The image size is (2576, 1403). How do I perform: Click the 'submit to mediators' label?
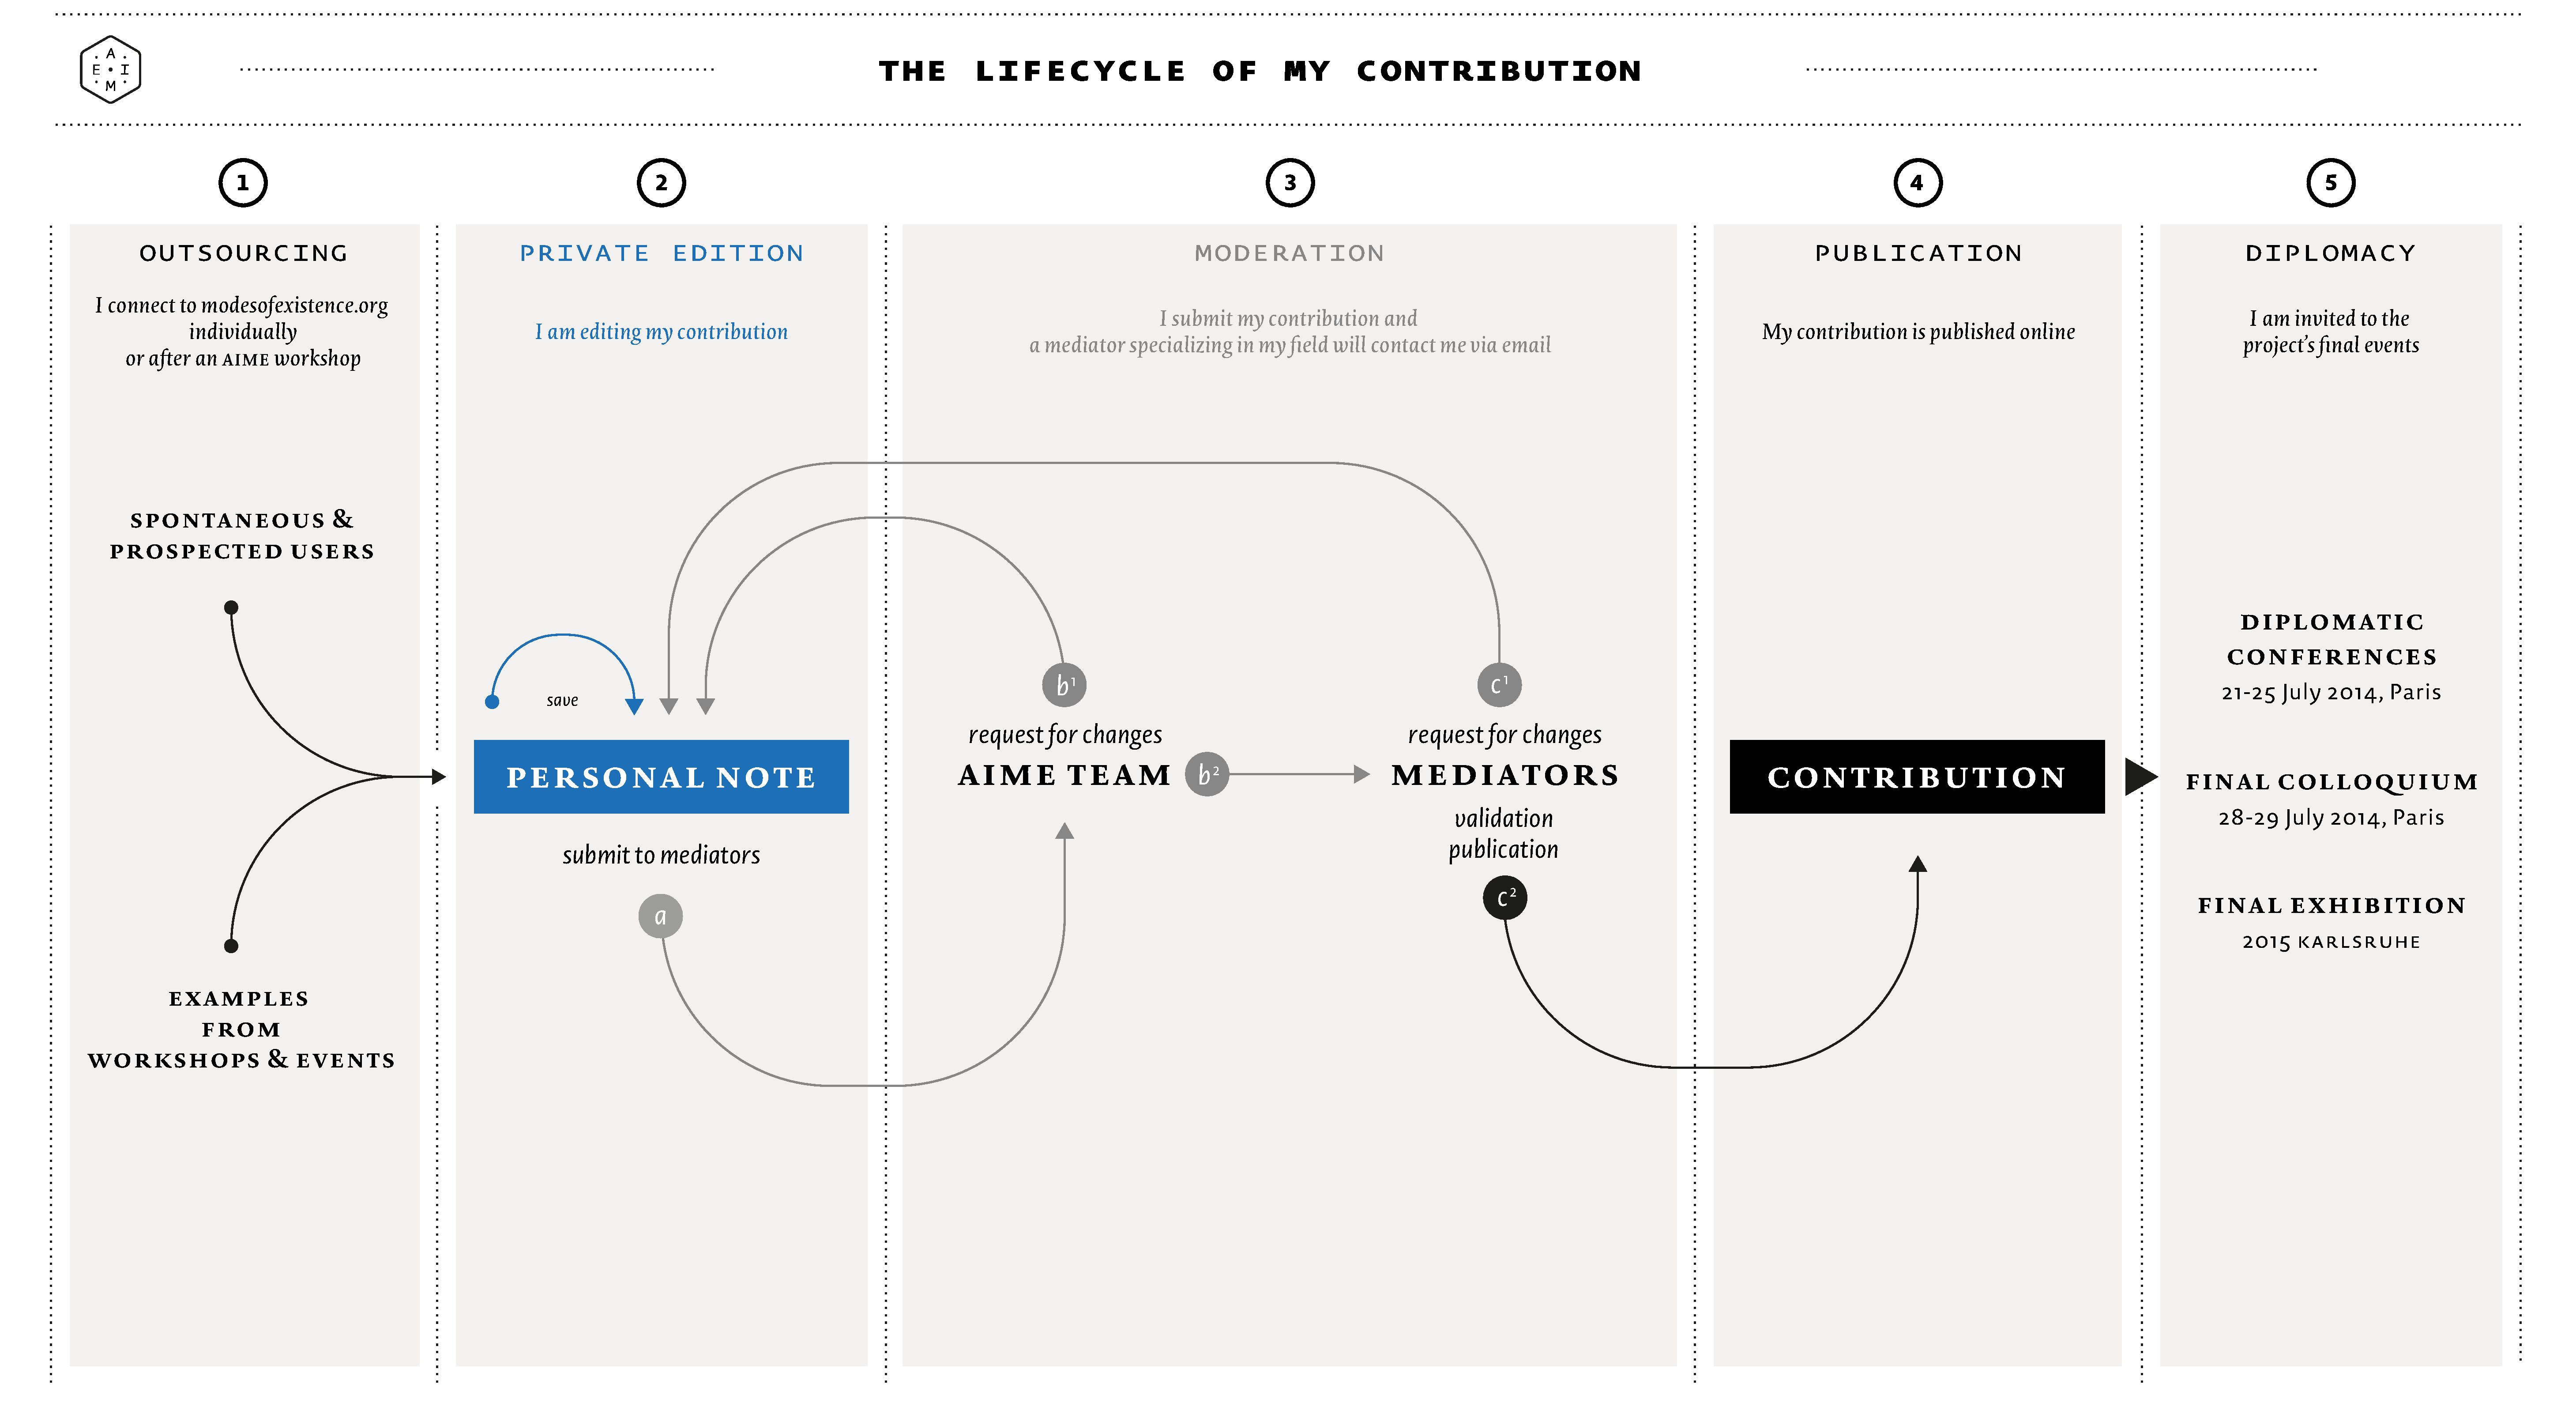click(x=661, y=855)
